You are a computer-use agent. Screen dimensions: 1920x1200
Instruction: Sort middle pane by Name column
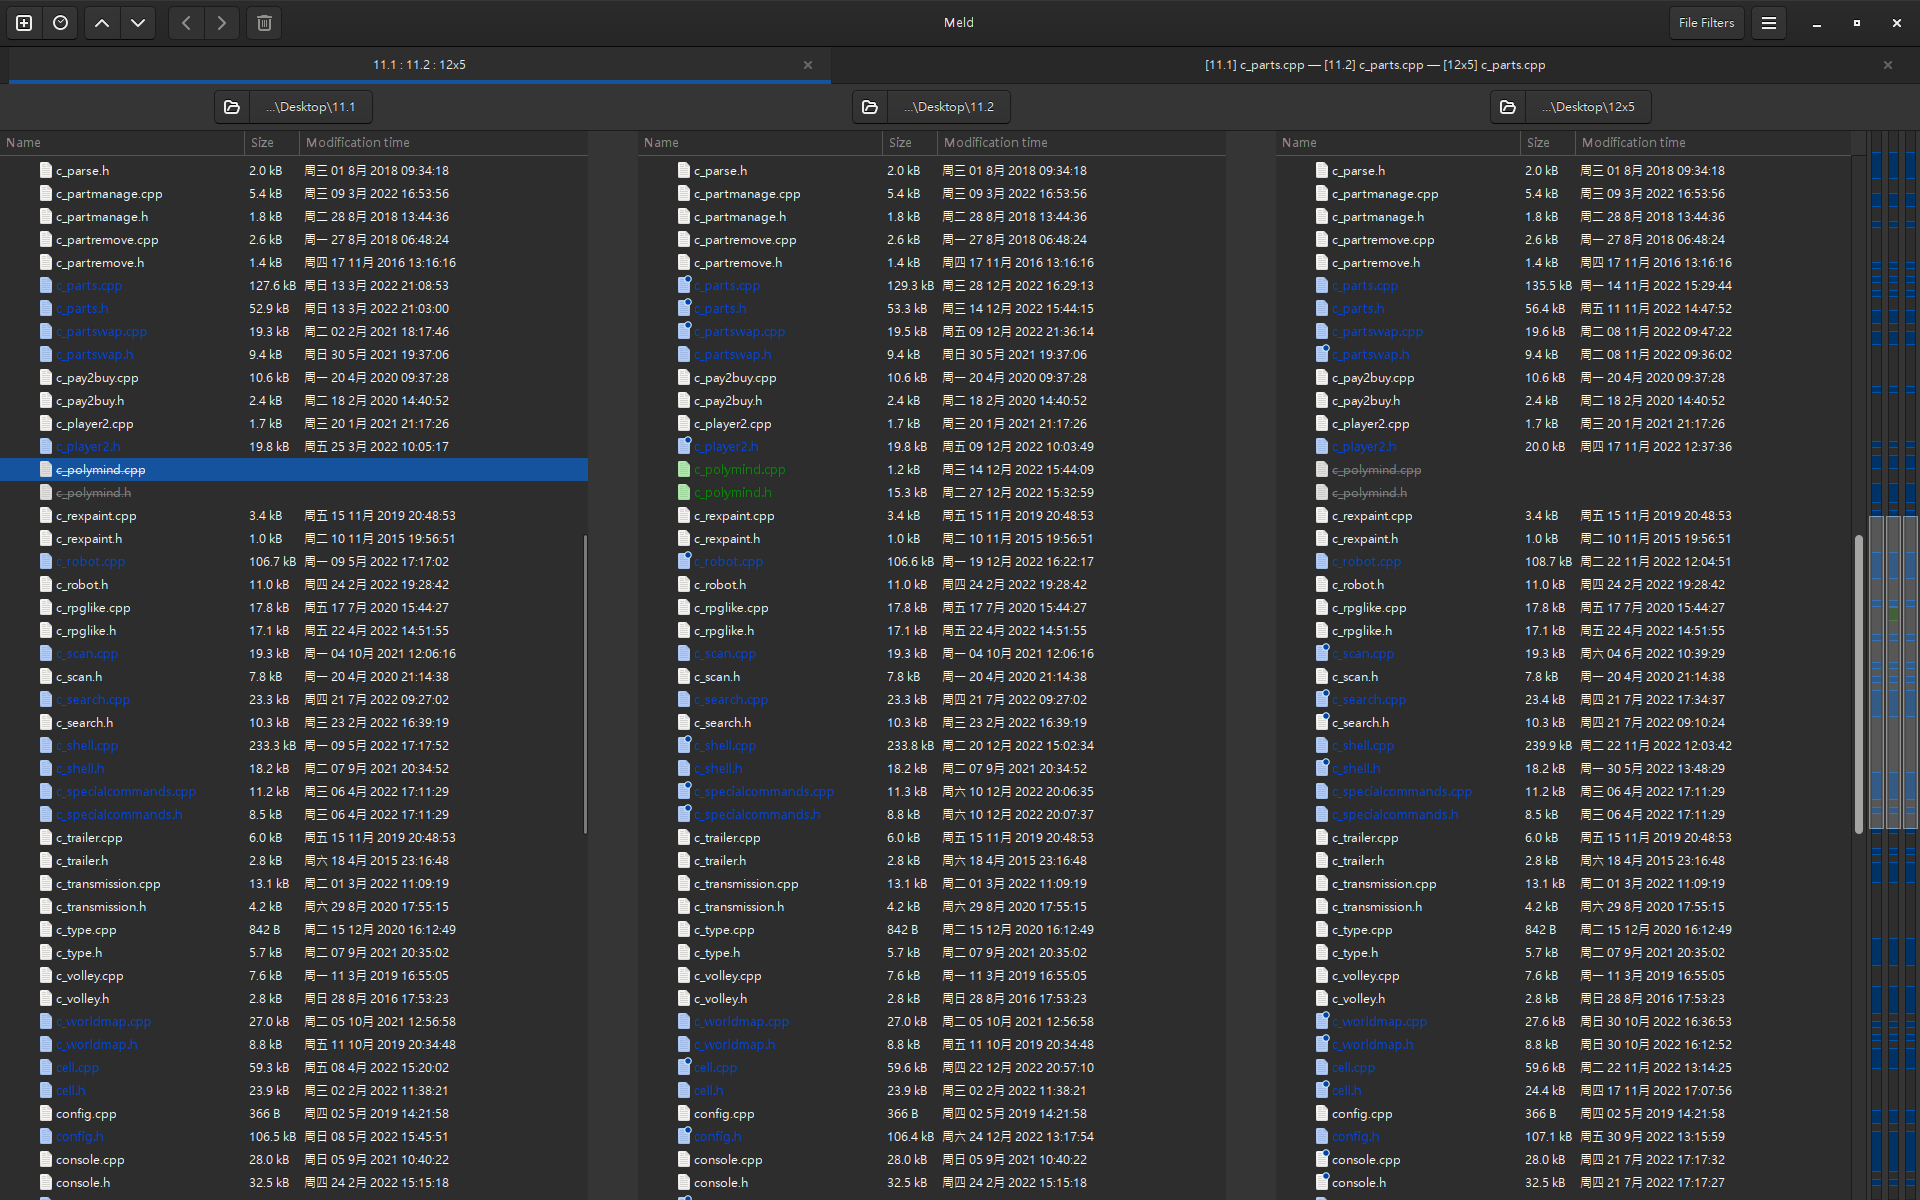coord(760,143)
